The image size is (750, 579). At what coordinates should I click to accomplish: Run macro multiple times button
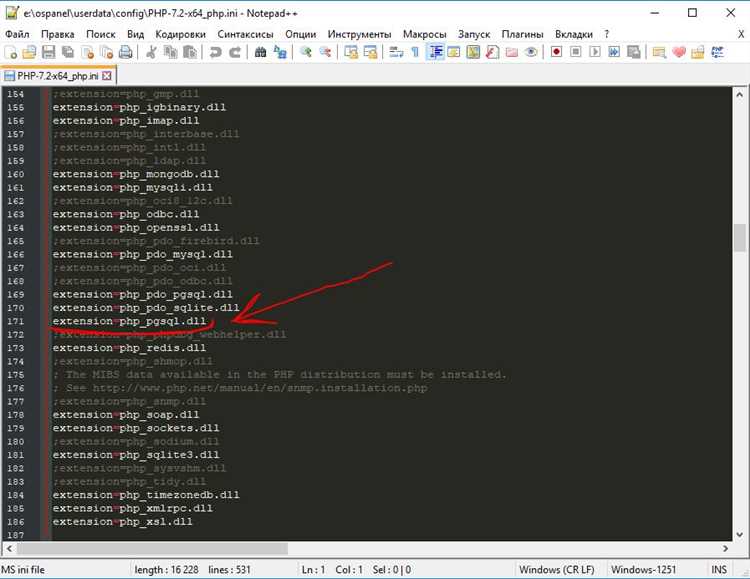614,51
